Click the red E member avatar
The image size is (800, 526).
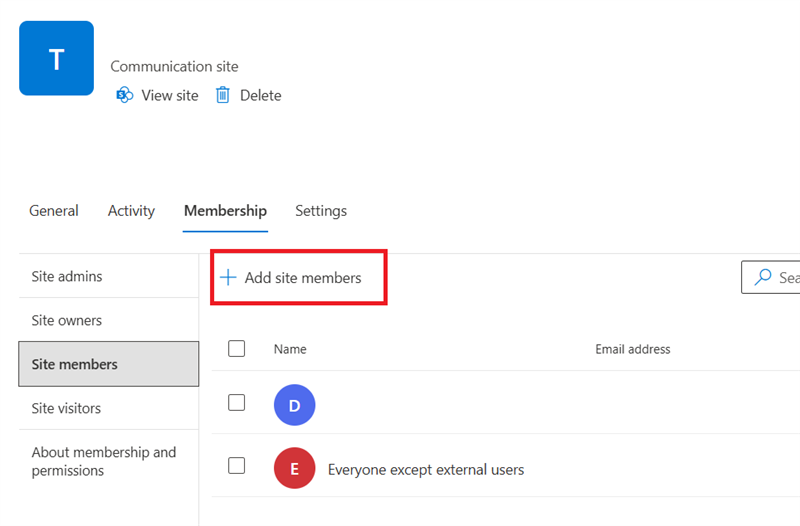coord(294,468)
